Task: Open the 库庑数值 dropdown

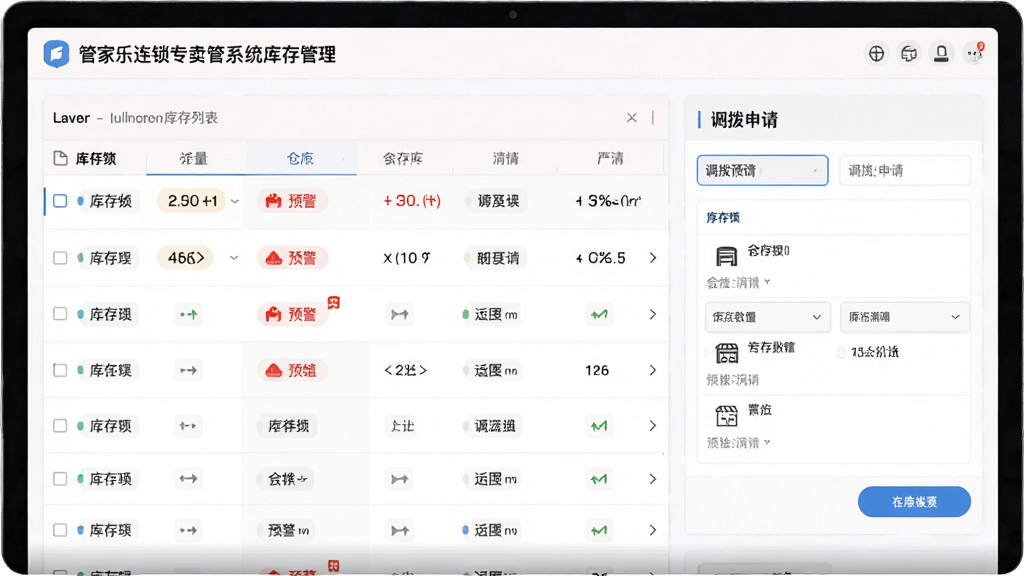Action: pos(767,317)
